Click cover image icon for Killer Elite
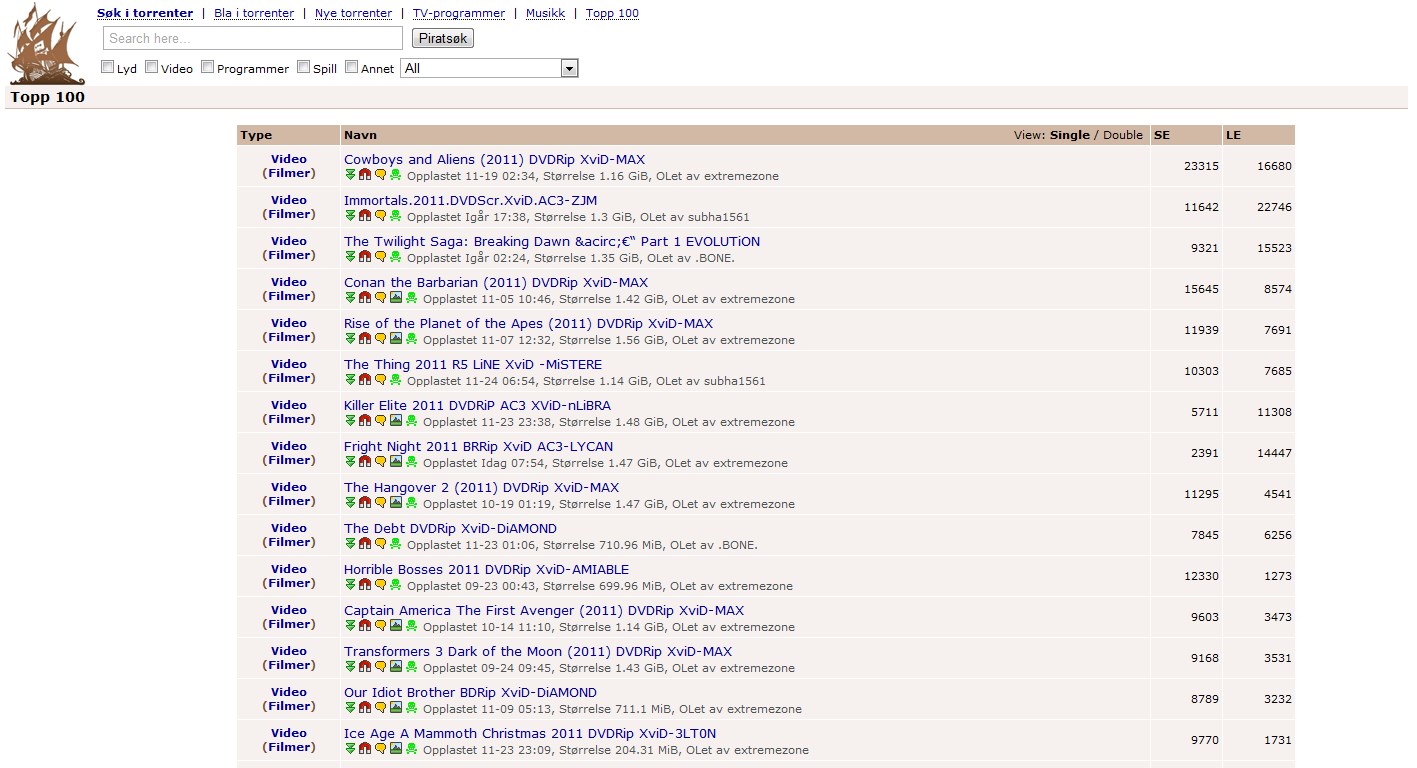This screenshot has height=768, width=1417. click(396, 421)
